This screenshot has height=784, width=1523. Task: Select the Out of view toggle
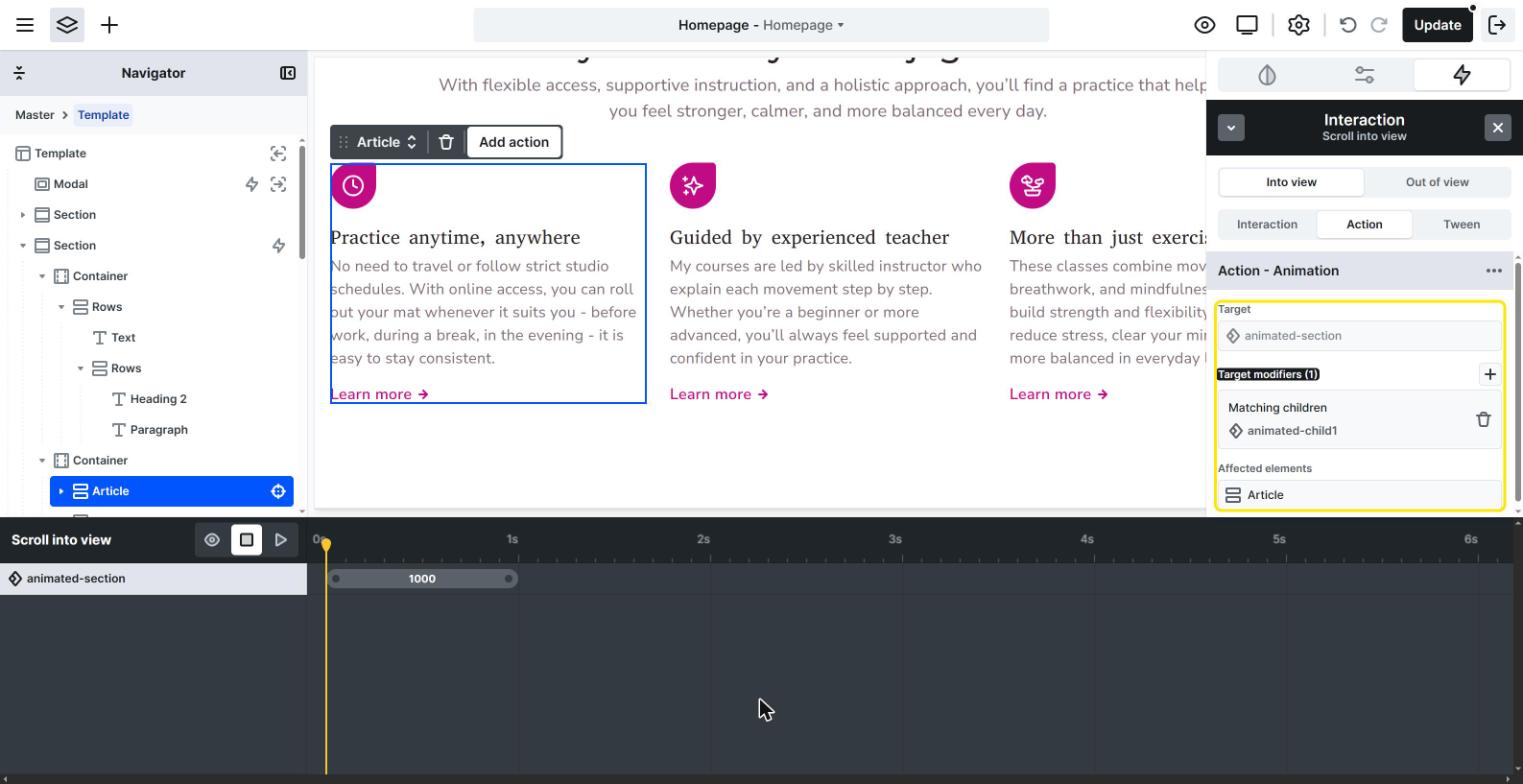1437,182
